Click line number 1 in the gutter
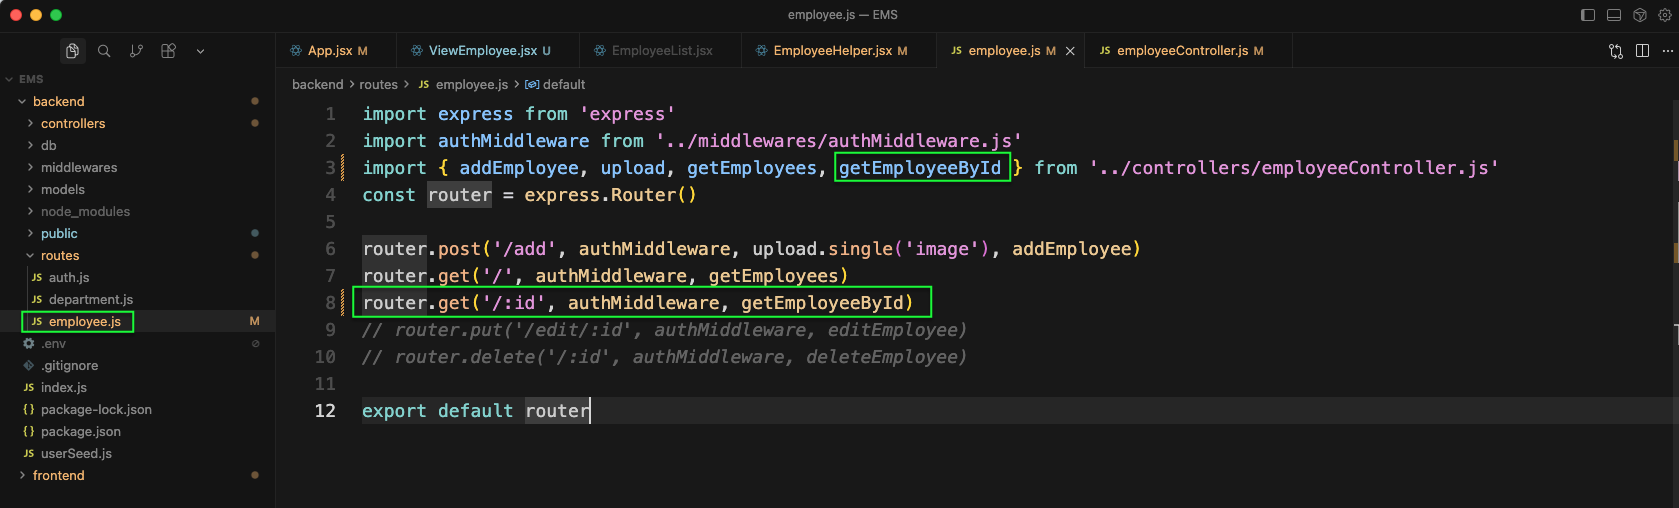Screen dimensions: 1679x508 (330, 114)
